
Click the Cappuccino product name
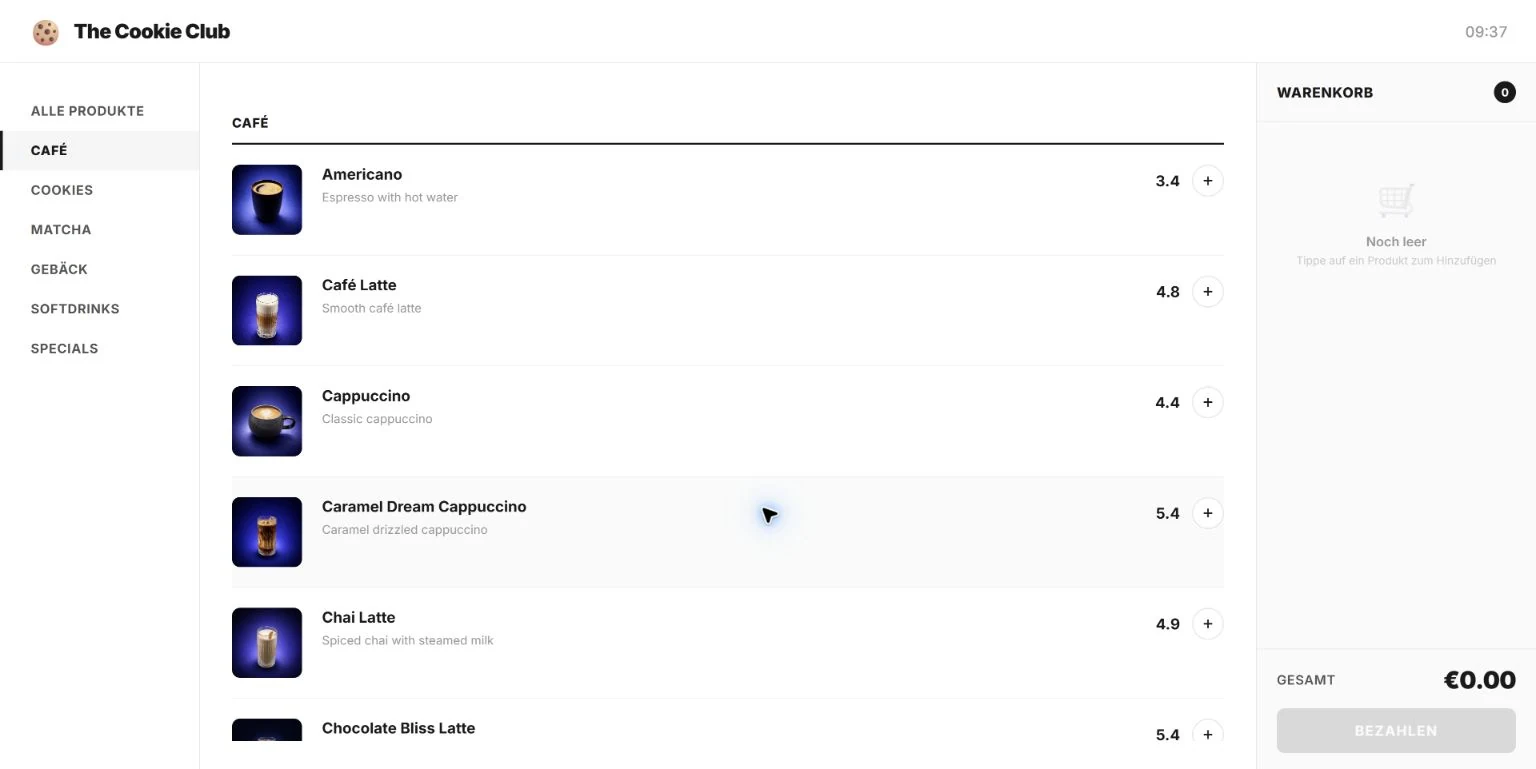[366, 396]
